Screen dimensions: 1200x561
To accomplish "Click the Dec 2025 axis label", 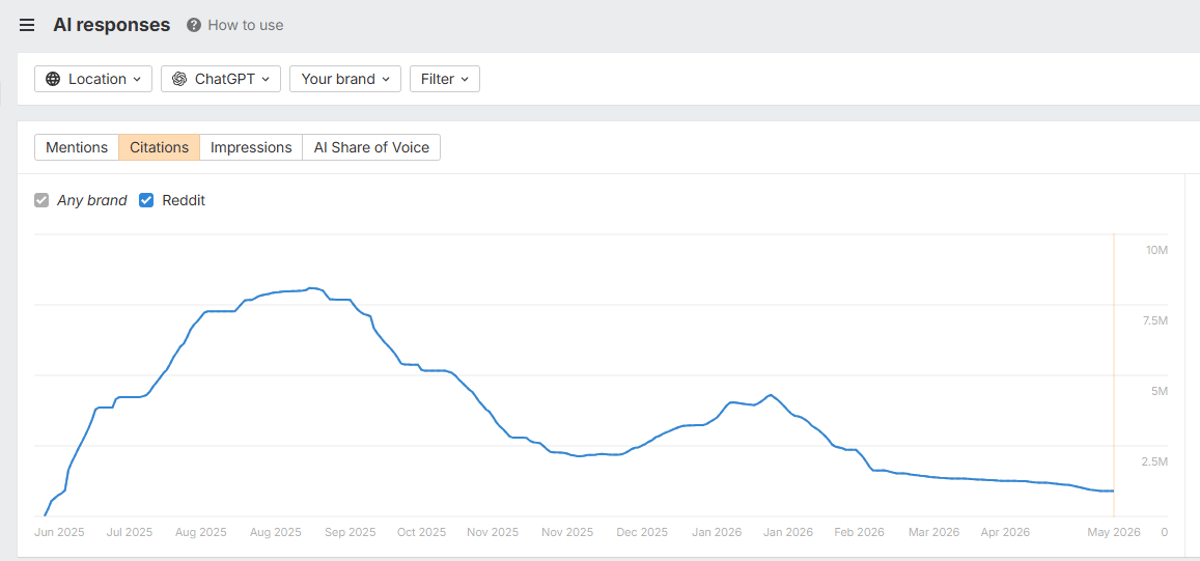I will (641, 532).
